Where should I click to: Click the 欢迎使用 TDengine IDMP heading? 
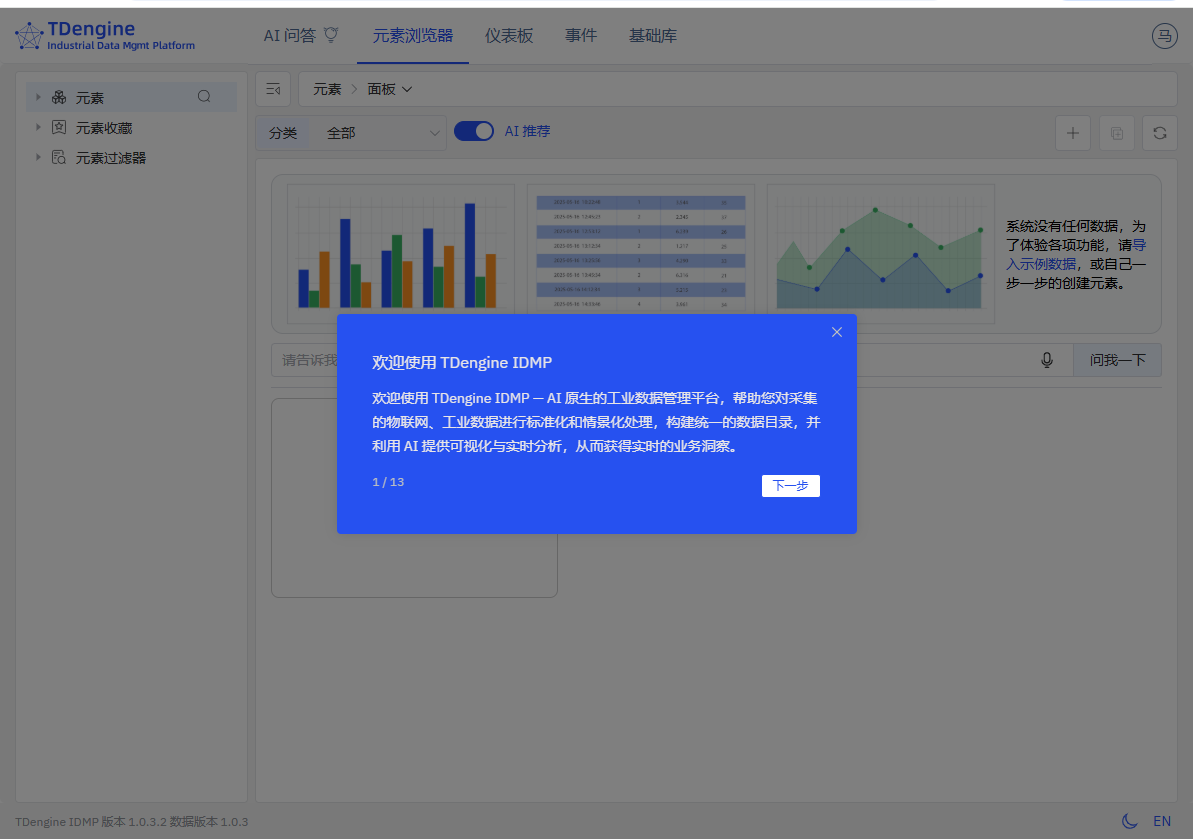point(462,363)
